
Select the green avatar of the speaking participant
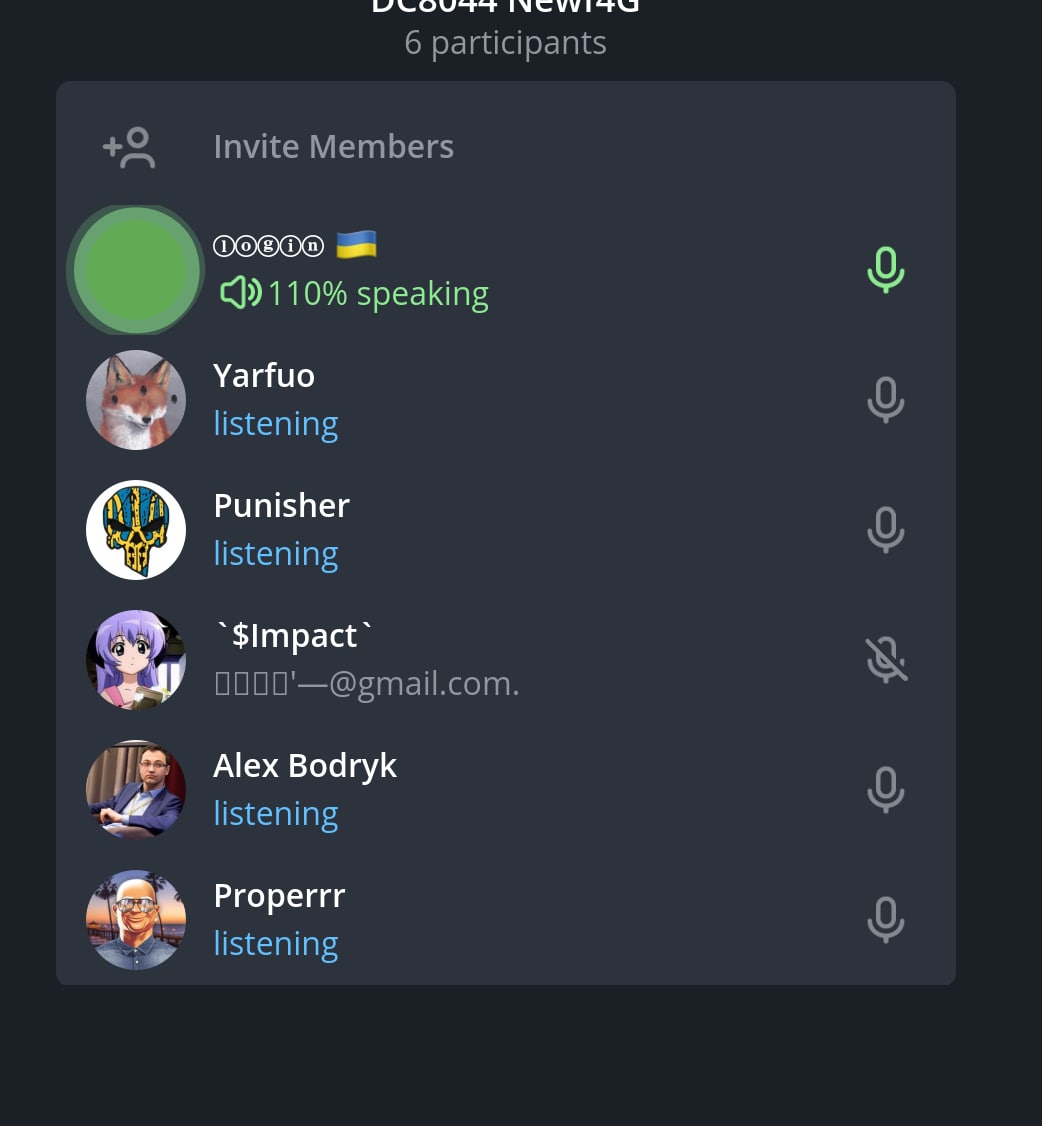pyautogui.click(x=136, y=270)
